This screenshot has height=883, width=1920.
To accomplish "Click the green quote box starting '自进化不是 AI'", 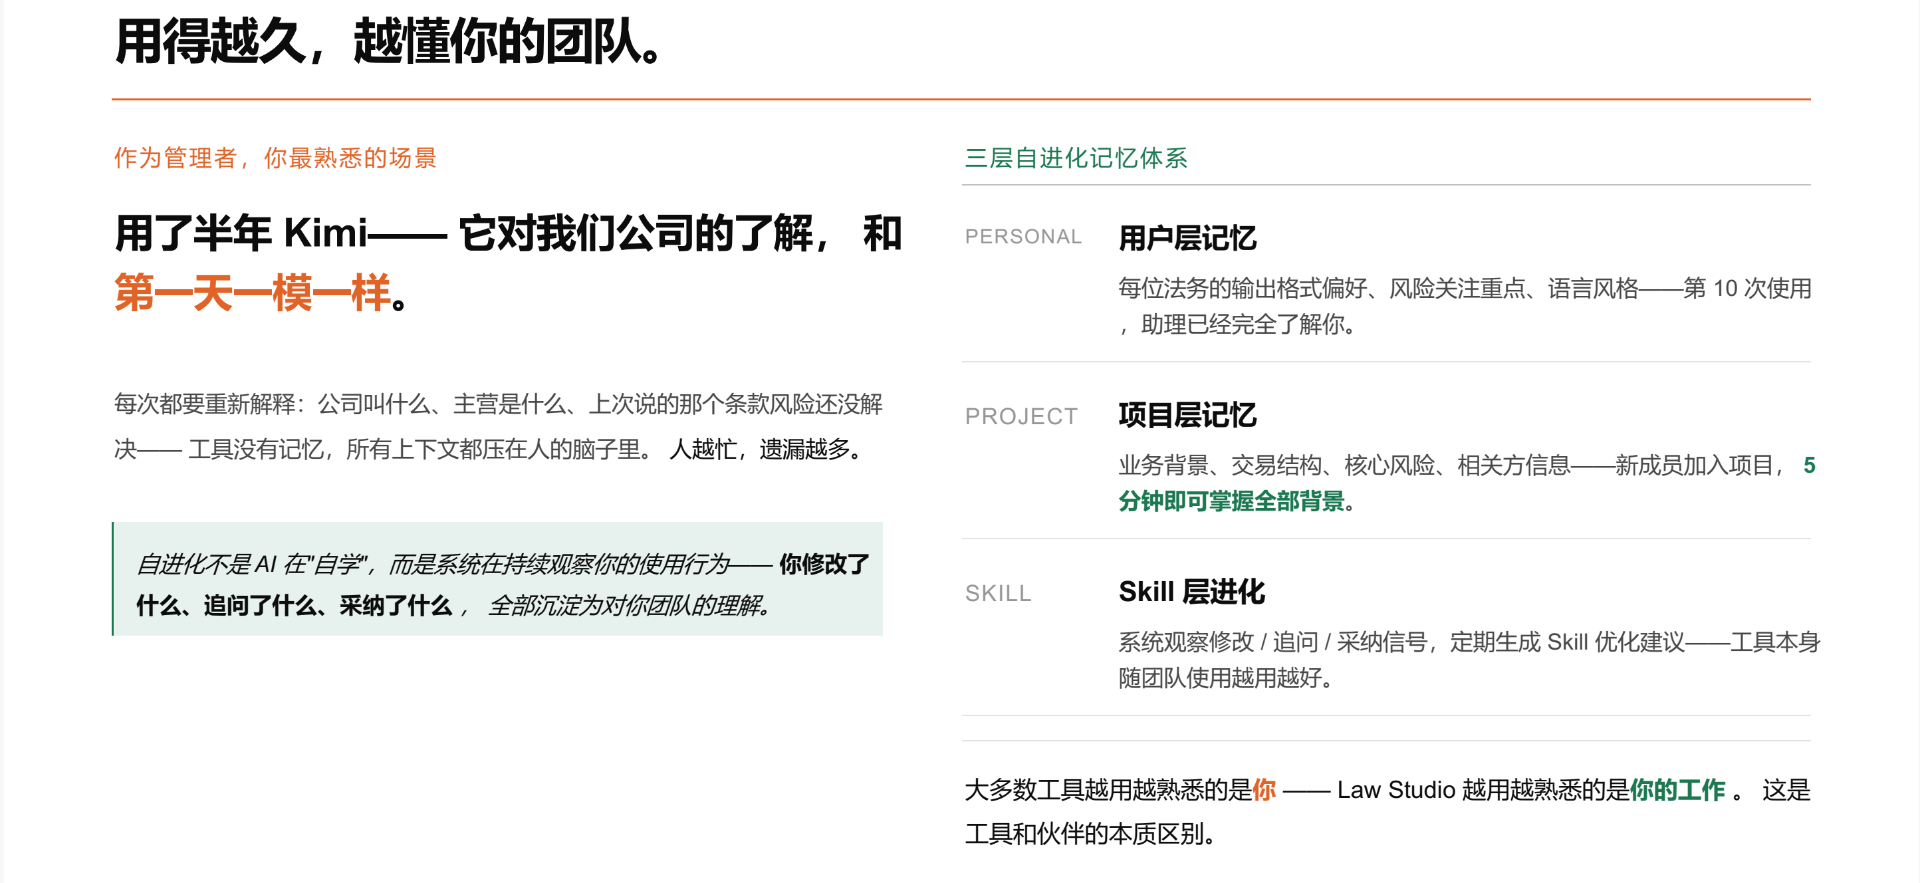I will pos(498,579).
